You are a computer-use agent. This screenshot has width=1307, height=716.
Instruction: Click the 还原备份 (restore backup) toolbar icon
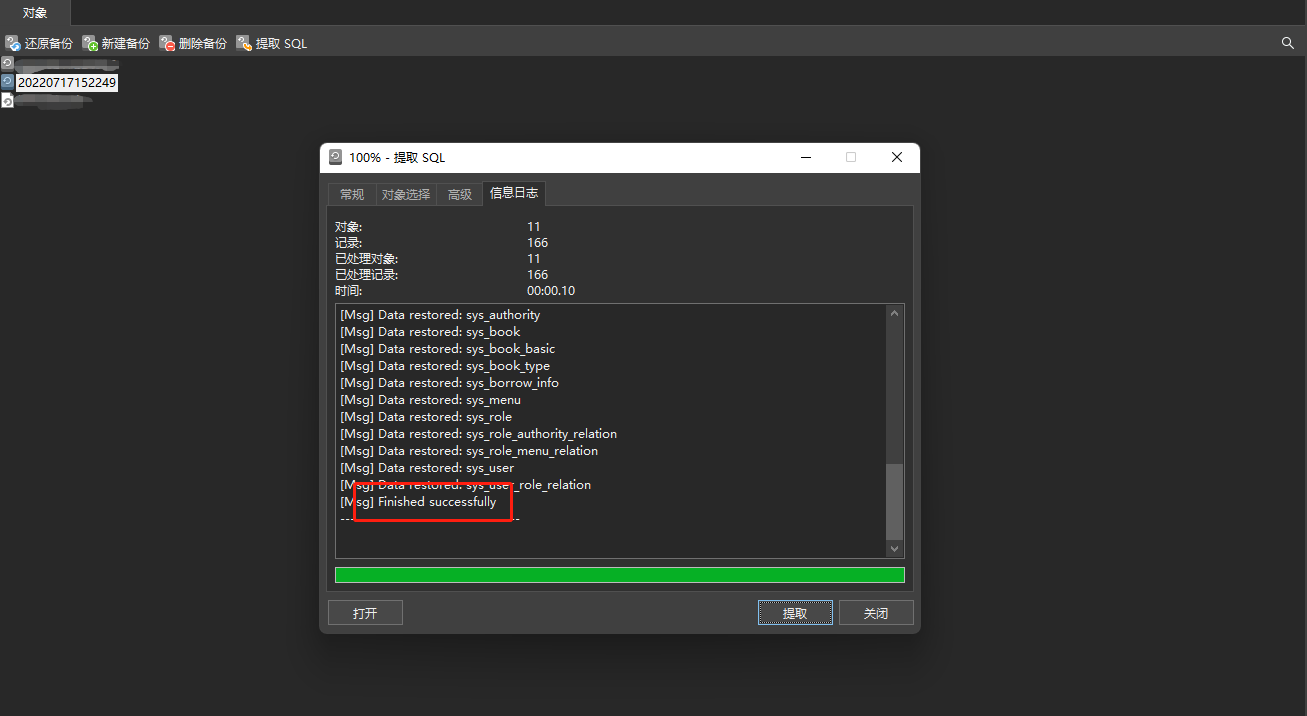[13, 43]
